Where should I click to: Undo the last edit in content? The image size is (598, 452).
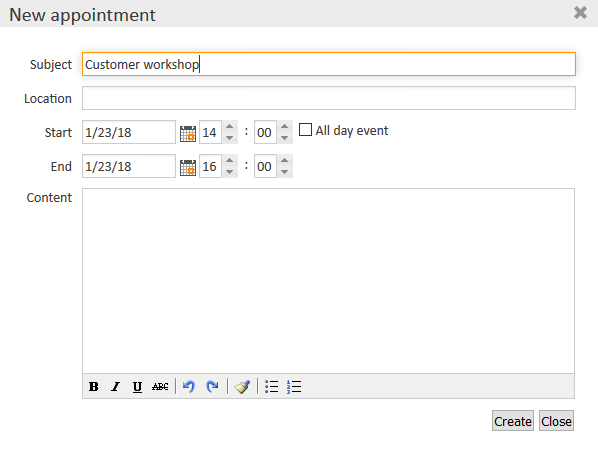coord(189,387)
